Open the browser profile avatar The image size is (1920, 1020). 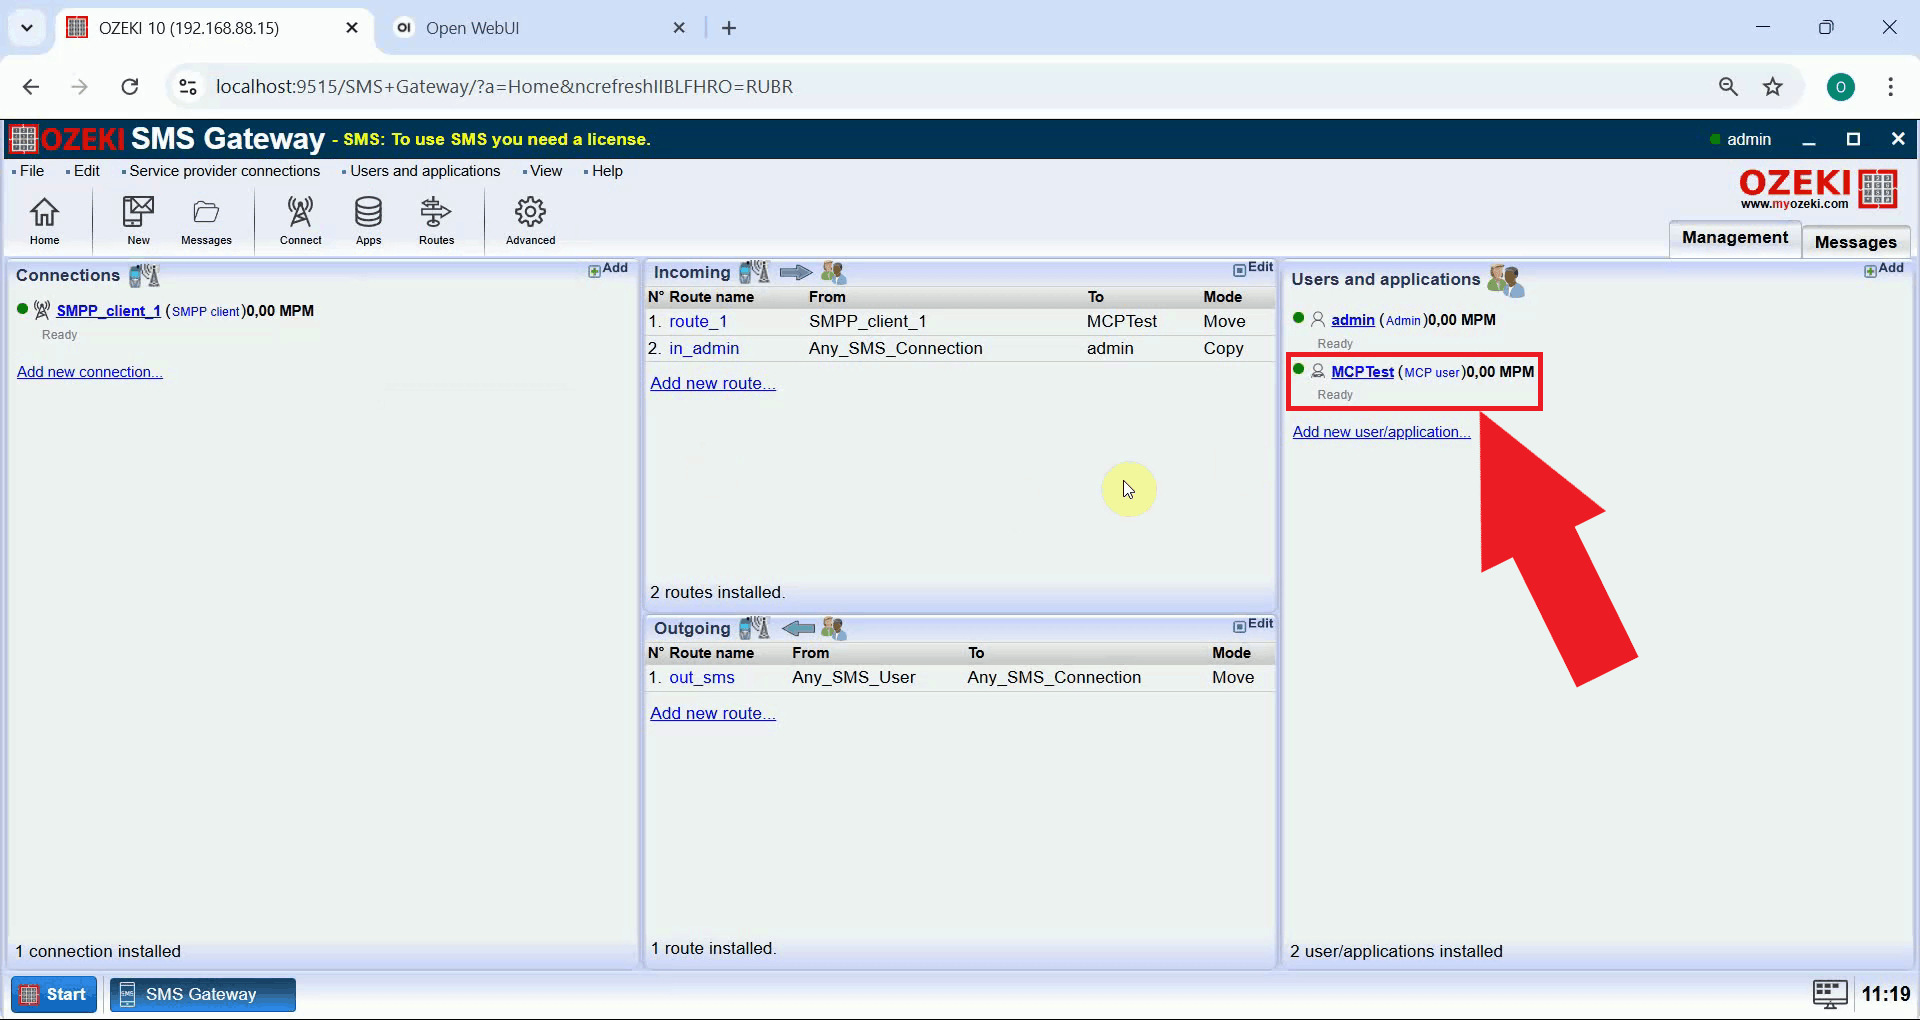(x=1841, y=86)
